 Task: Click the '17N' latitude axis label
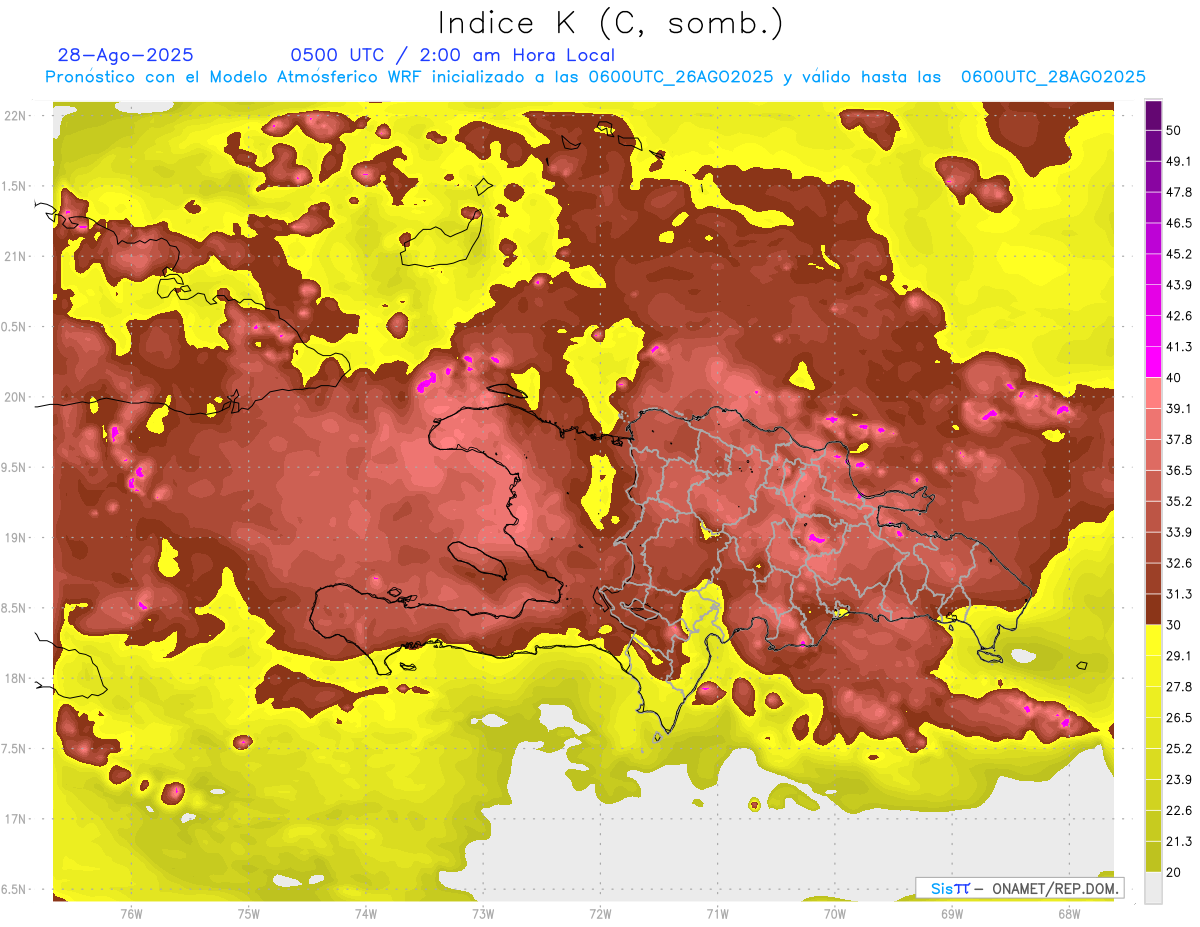pos(16,819)
